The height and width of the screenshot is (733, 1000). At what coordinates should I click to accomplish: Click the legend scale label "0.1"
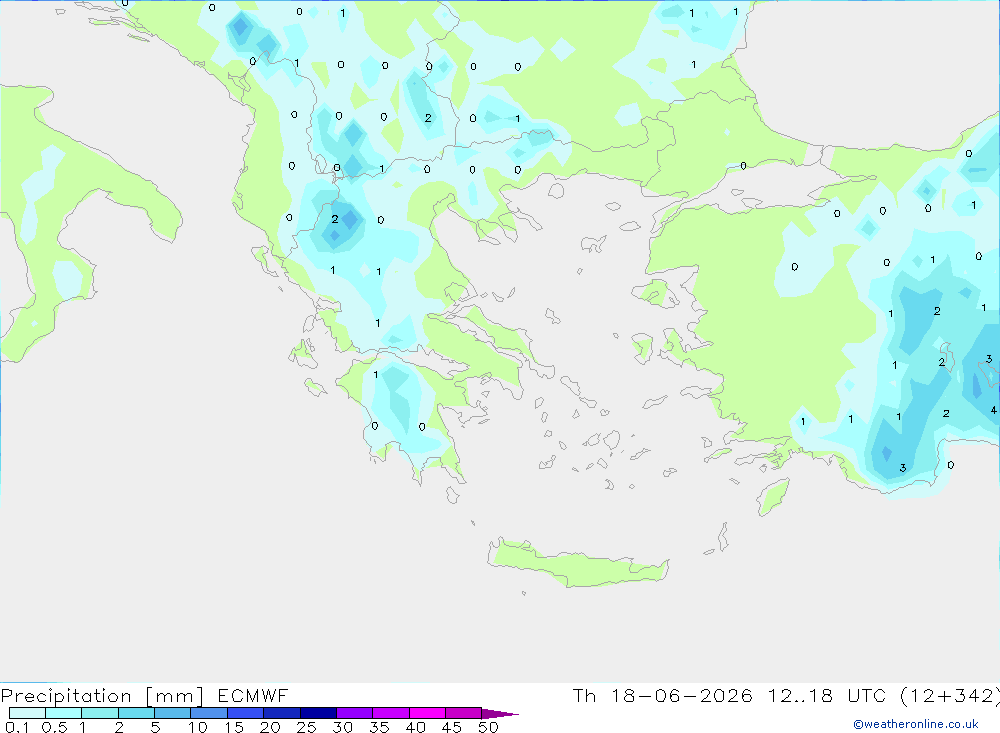point(17,727)
